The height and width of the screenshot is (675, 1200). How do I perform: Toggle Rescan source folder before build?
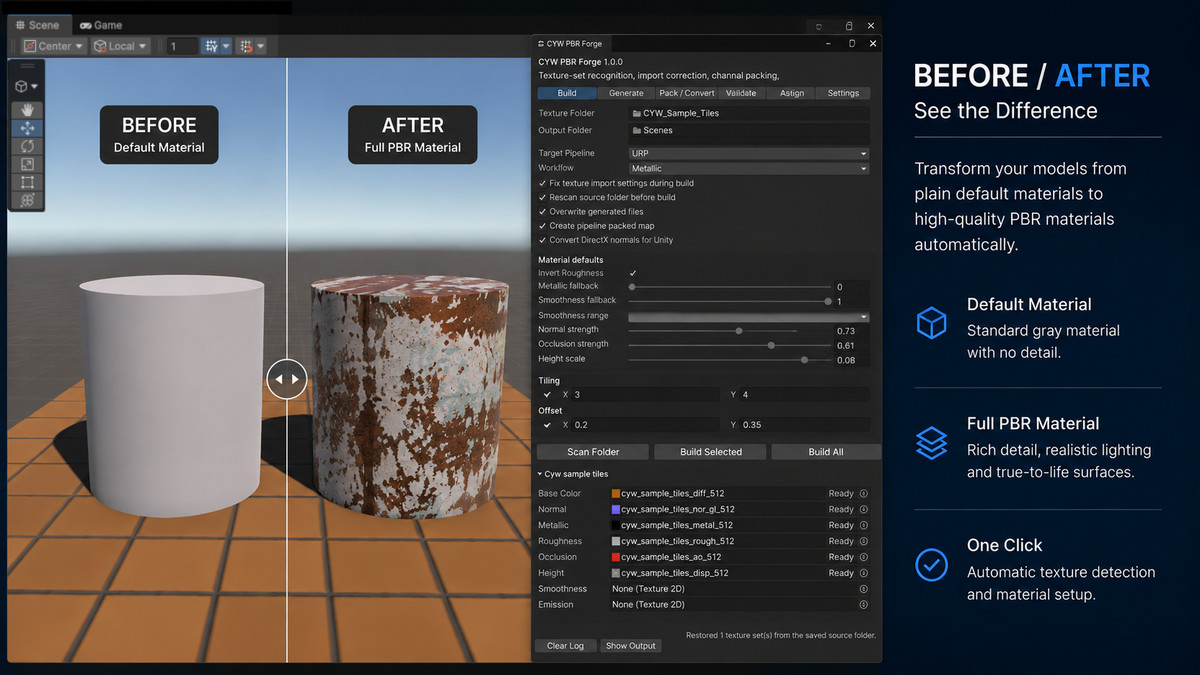543,197
